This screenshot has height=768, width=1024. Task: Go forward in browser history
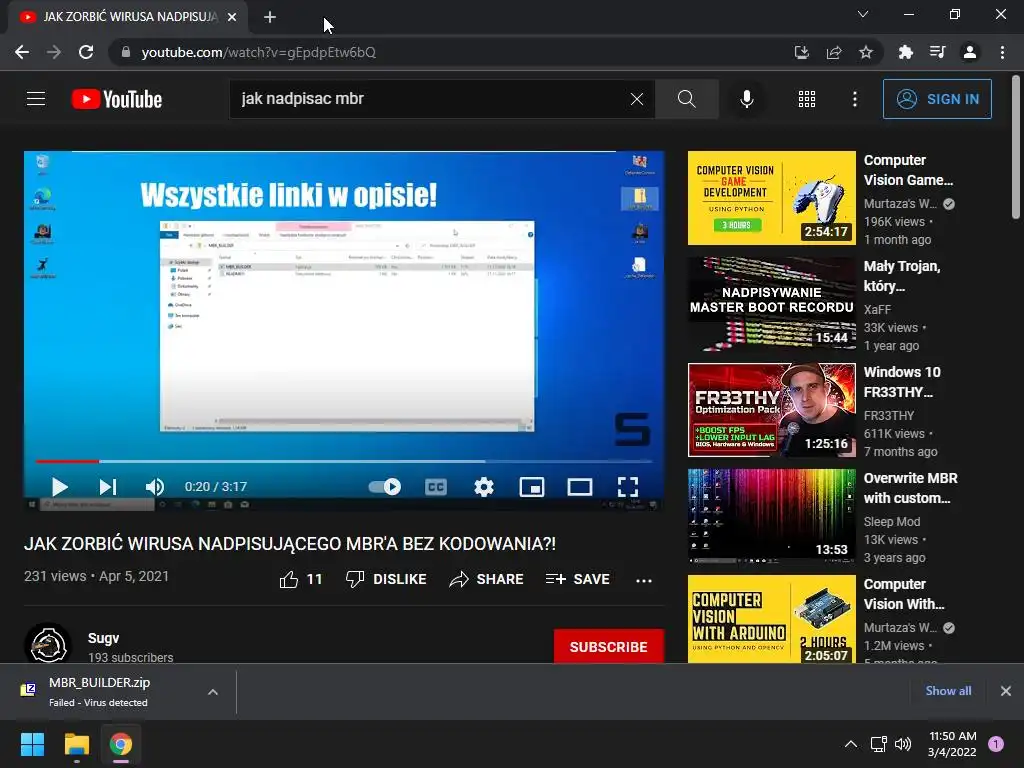click(54, 52)
